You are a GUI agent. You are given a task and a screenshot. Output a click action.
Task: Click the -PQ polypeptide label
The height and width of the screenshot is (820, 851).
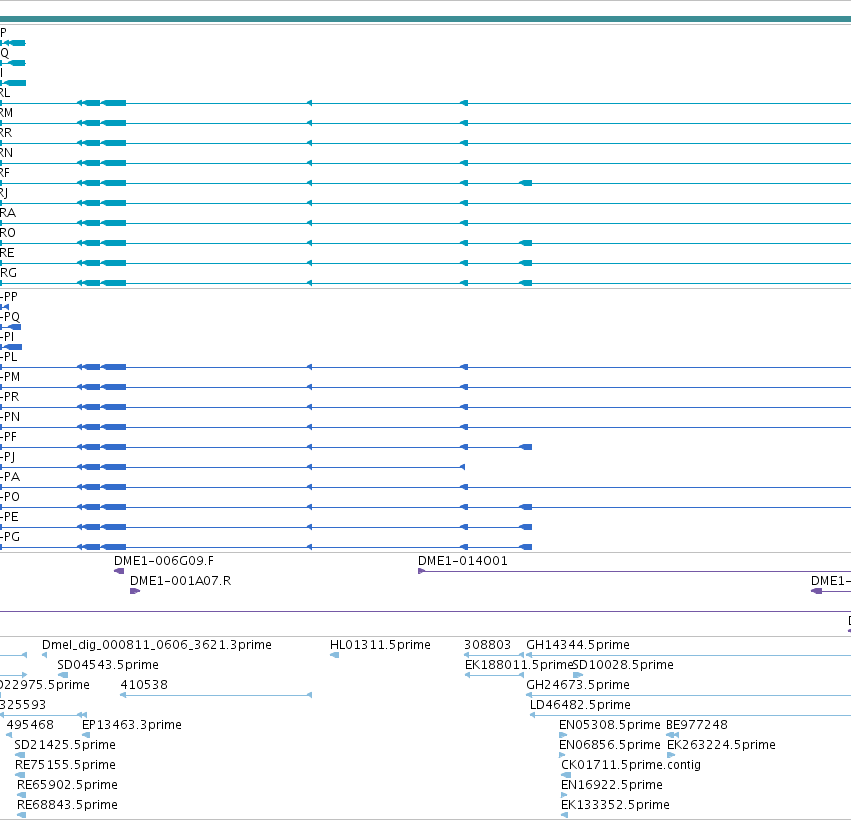[x=10, y=317]
